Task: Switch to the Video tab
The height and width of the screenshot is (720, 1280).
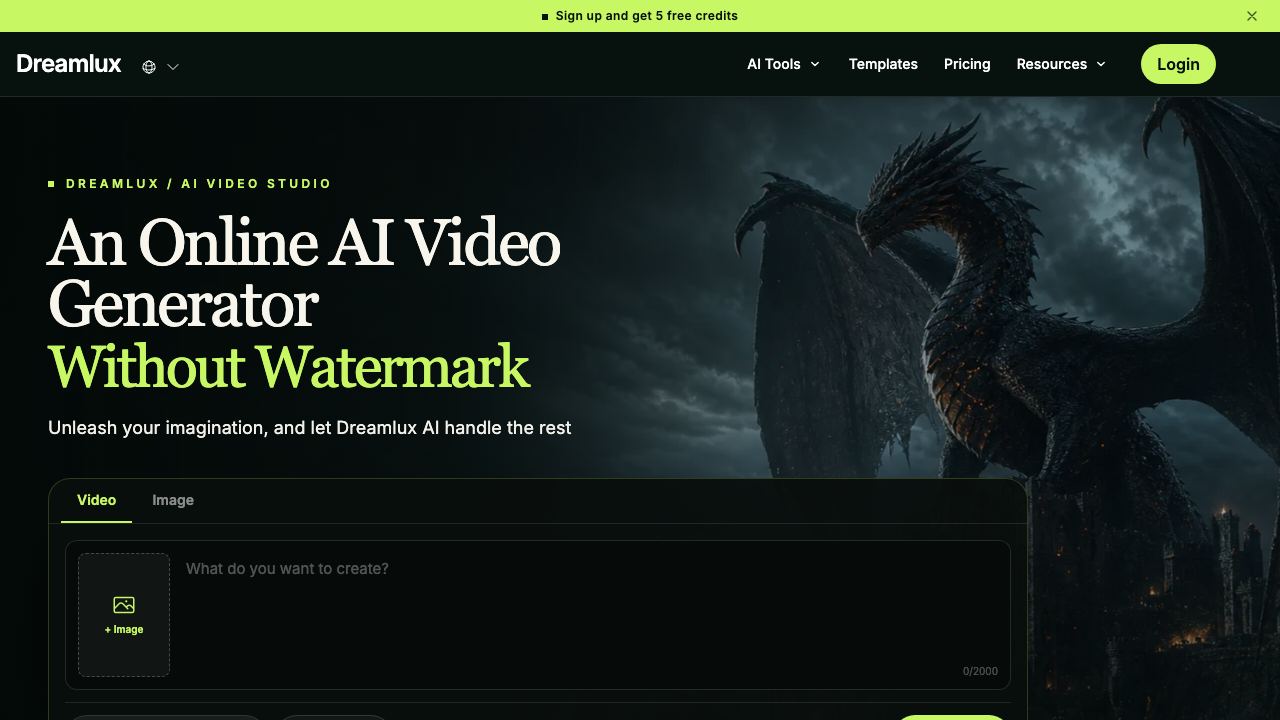Action: (x=97, y=500)
